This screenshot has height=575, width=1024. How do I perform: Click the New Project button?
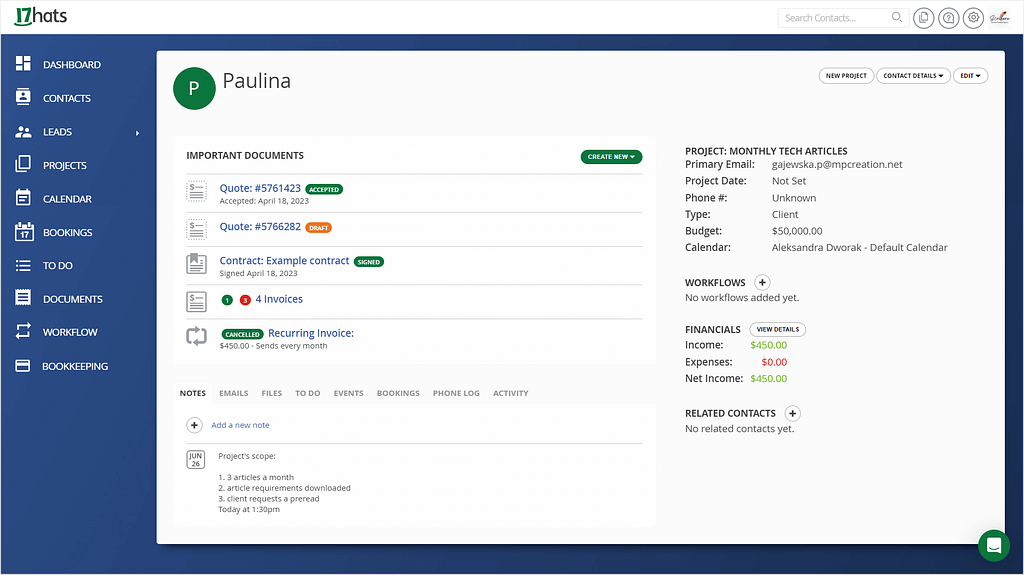point(846,76)
